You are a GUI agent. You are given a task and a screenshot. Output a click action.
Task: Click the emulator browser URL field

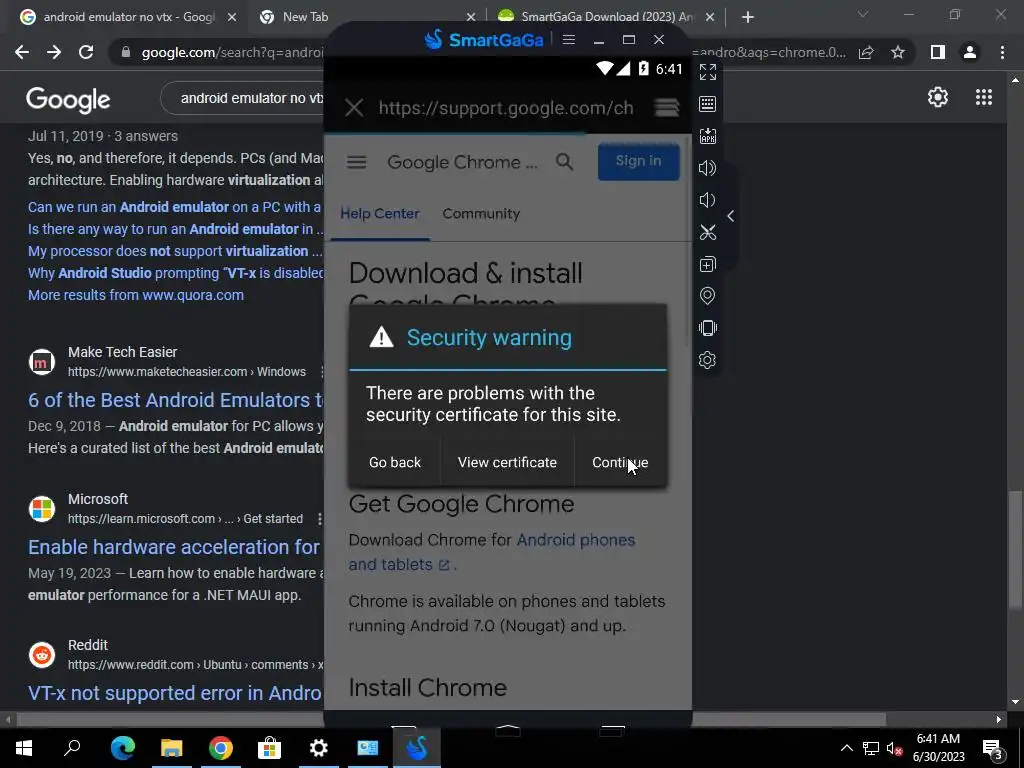(x=506, y=108)
